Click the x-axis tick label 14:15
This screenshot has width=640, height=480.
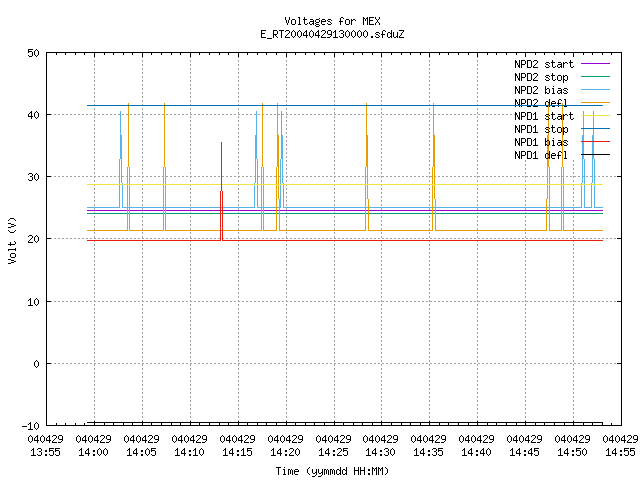[237, 453]
